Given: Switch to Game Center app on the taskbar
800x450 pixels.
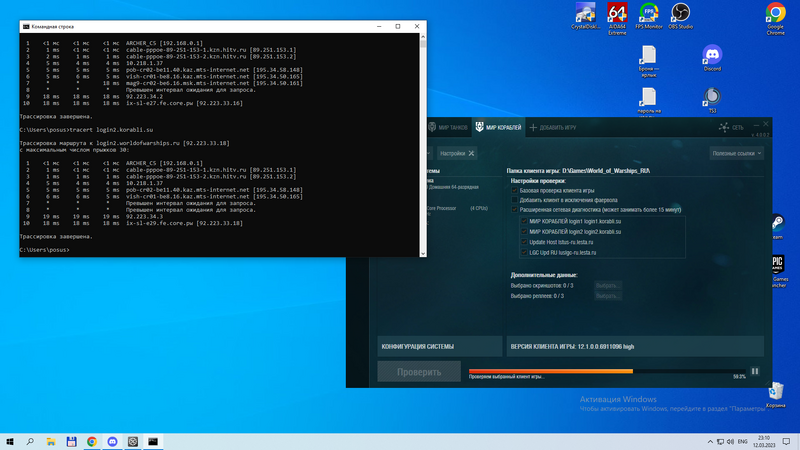Looking at the screenshot, I should tap(133, 441).
